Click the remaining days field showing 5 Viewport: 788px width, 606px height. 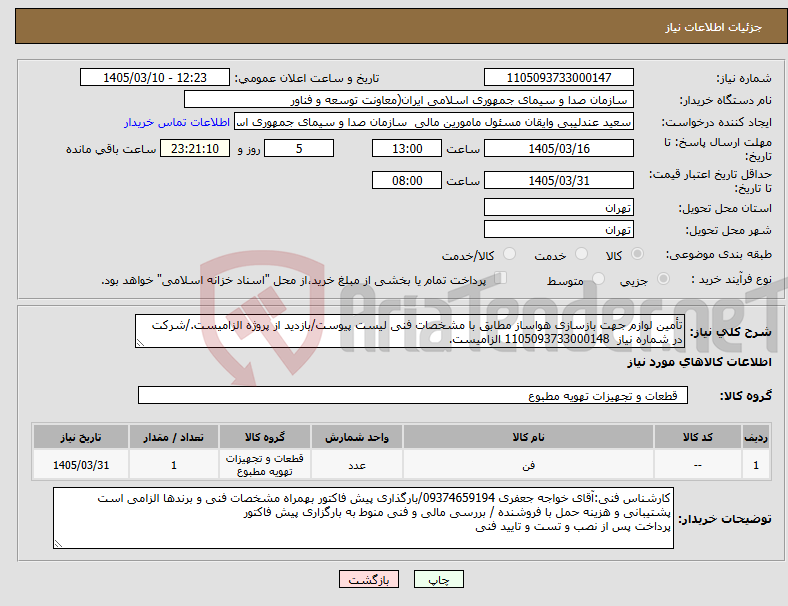[299, 148]
